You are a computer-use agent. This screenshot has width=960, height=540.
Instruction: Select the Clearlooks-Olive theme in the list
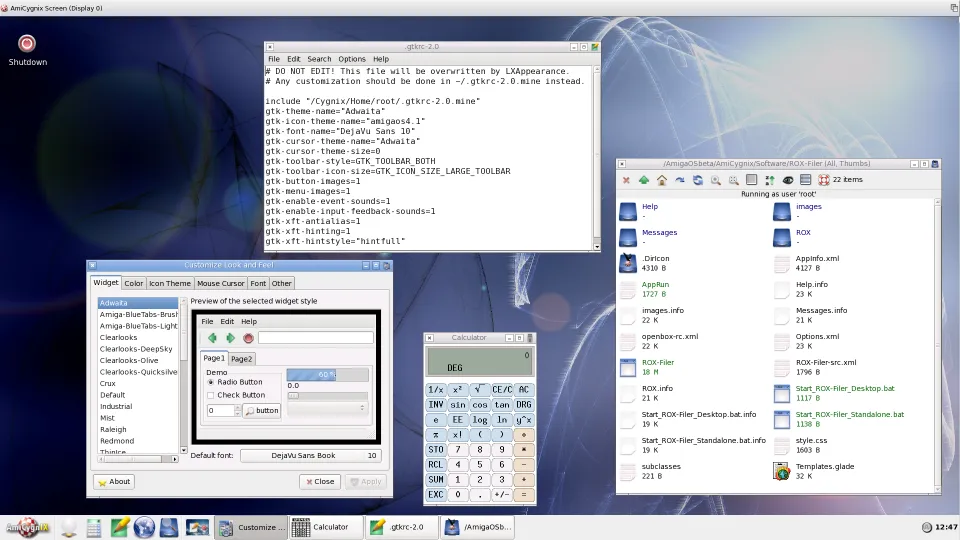pos(129,360)
